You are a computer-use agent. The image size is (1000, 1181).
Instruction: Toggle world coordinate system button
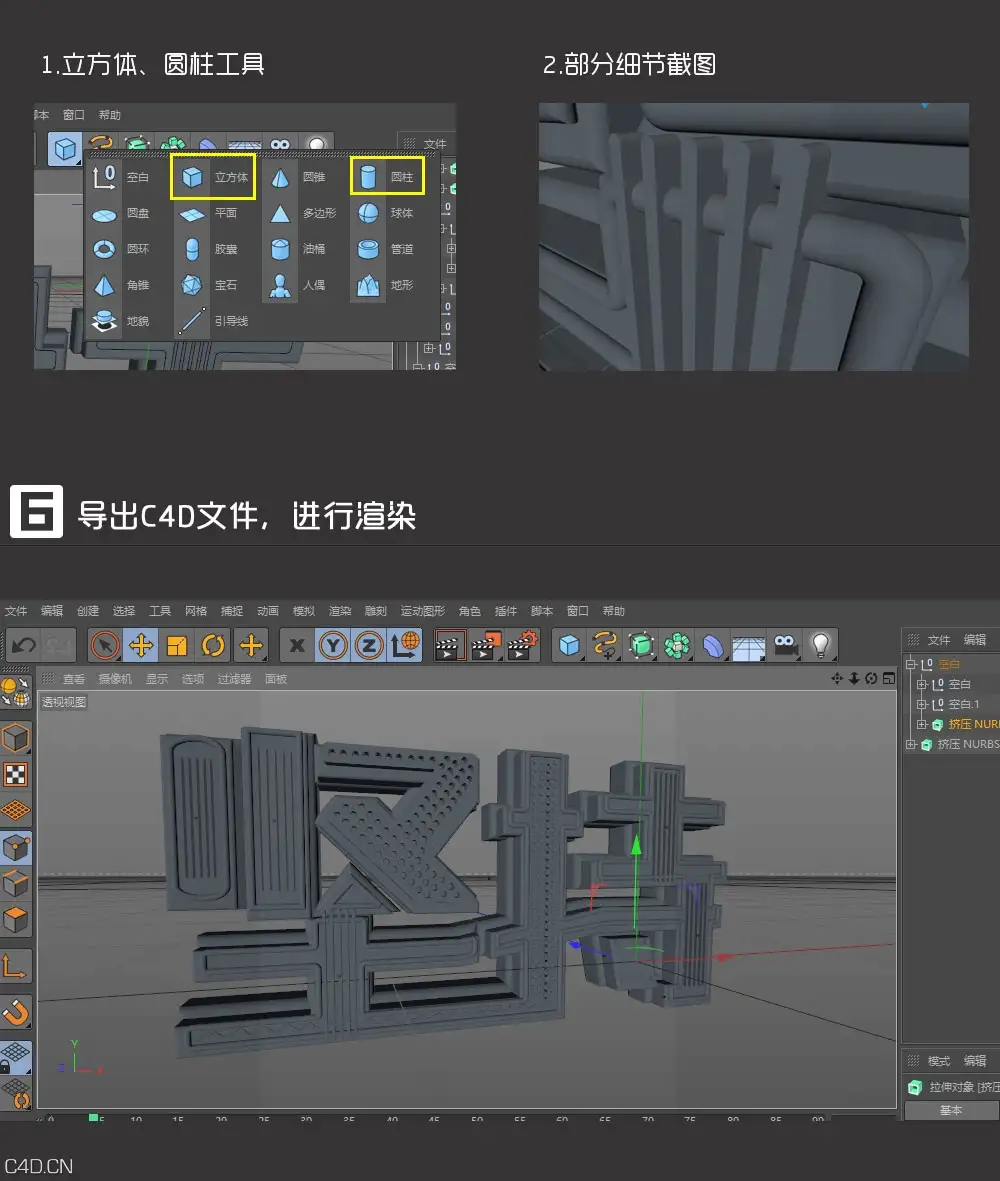tap(404, 645)
